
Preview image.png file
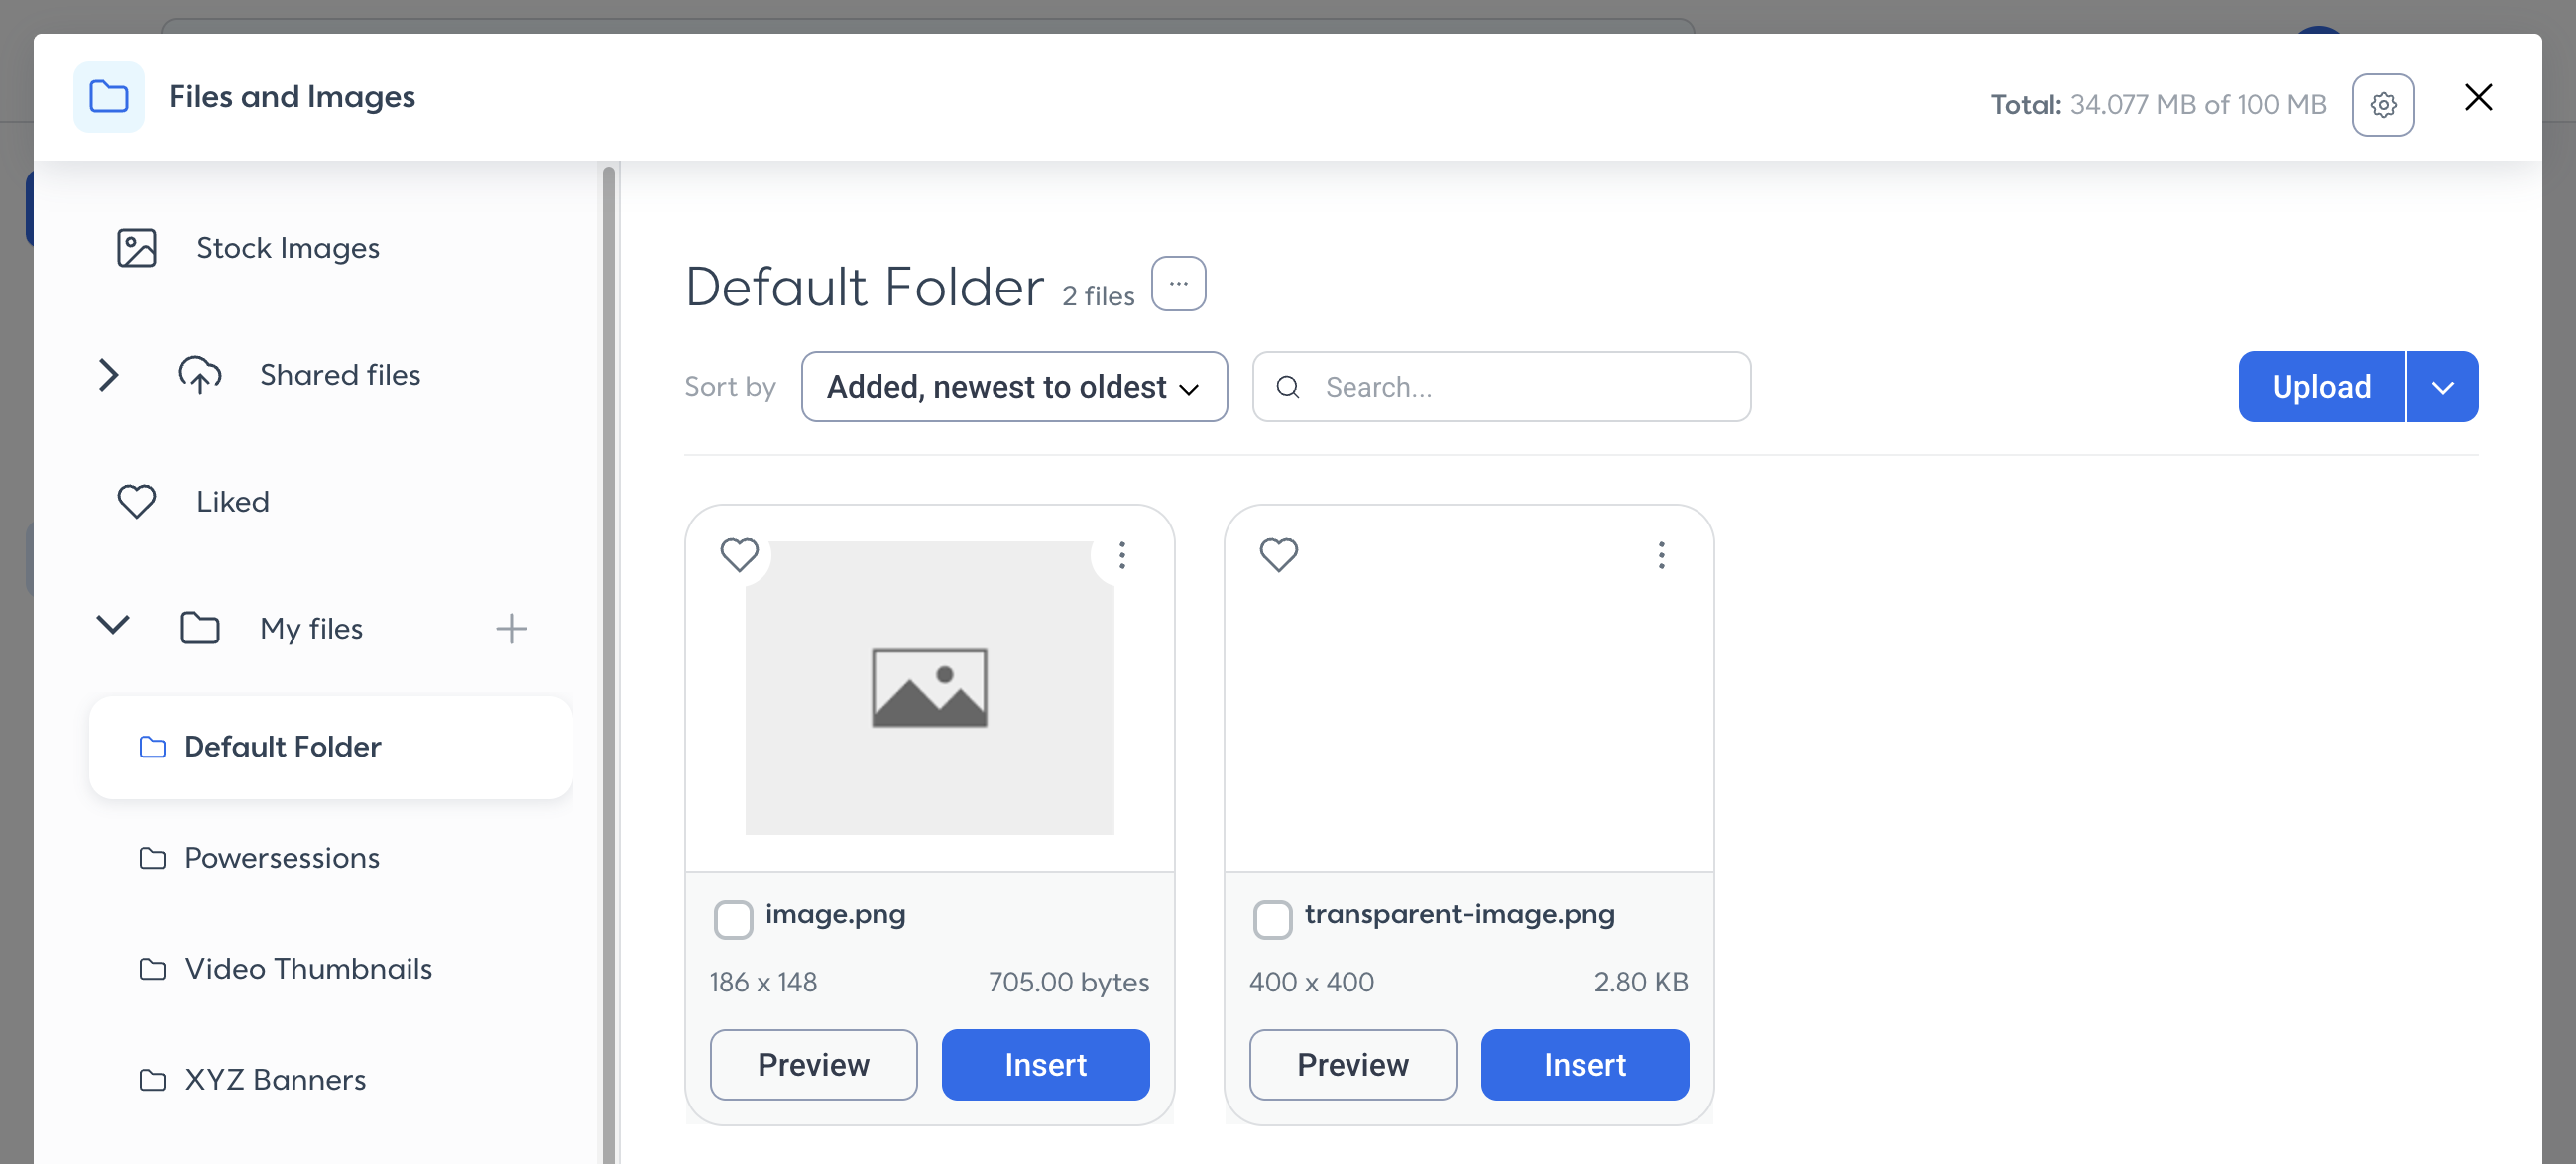pos(813,1065)
